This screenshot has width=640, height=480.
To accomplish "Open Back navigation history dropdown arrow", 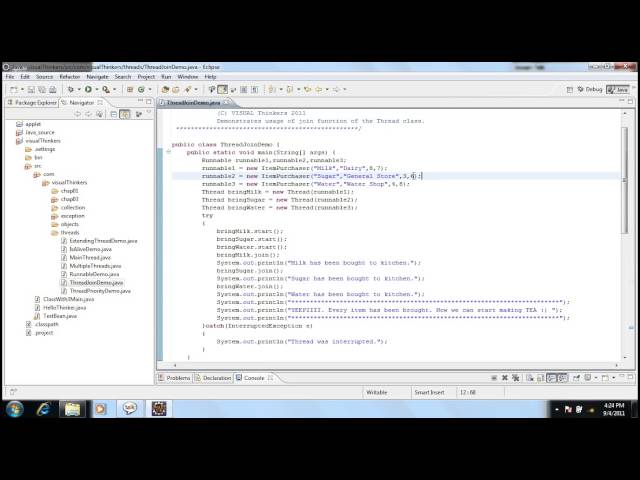I will pyautogui.click(x=327, y=89).
